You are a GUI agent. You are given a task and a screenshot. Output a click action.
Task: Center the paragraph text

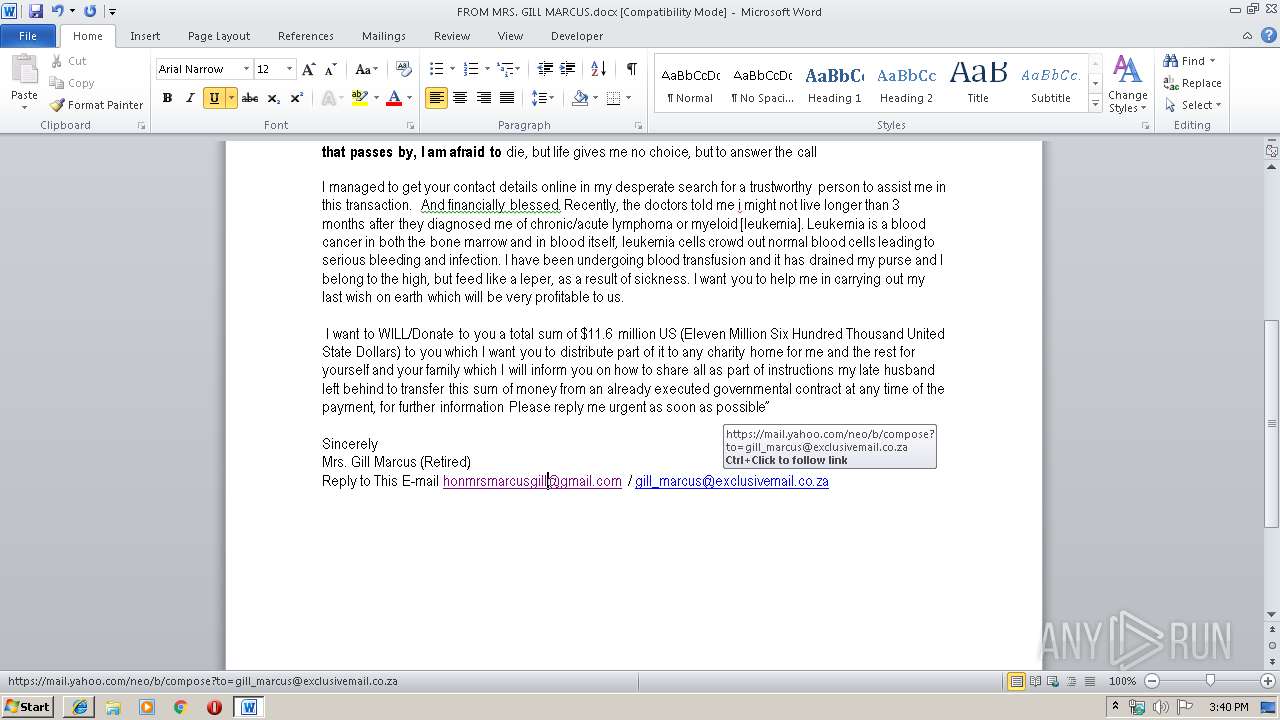coord(460,98)
